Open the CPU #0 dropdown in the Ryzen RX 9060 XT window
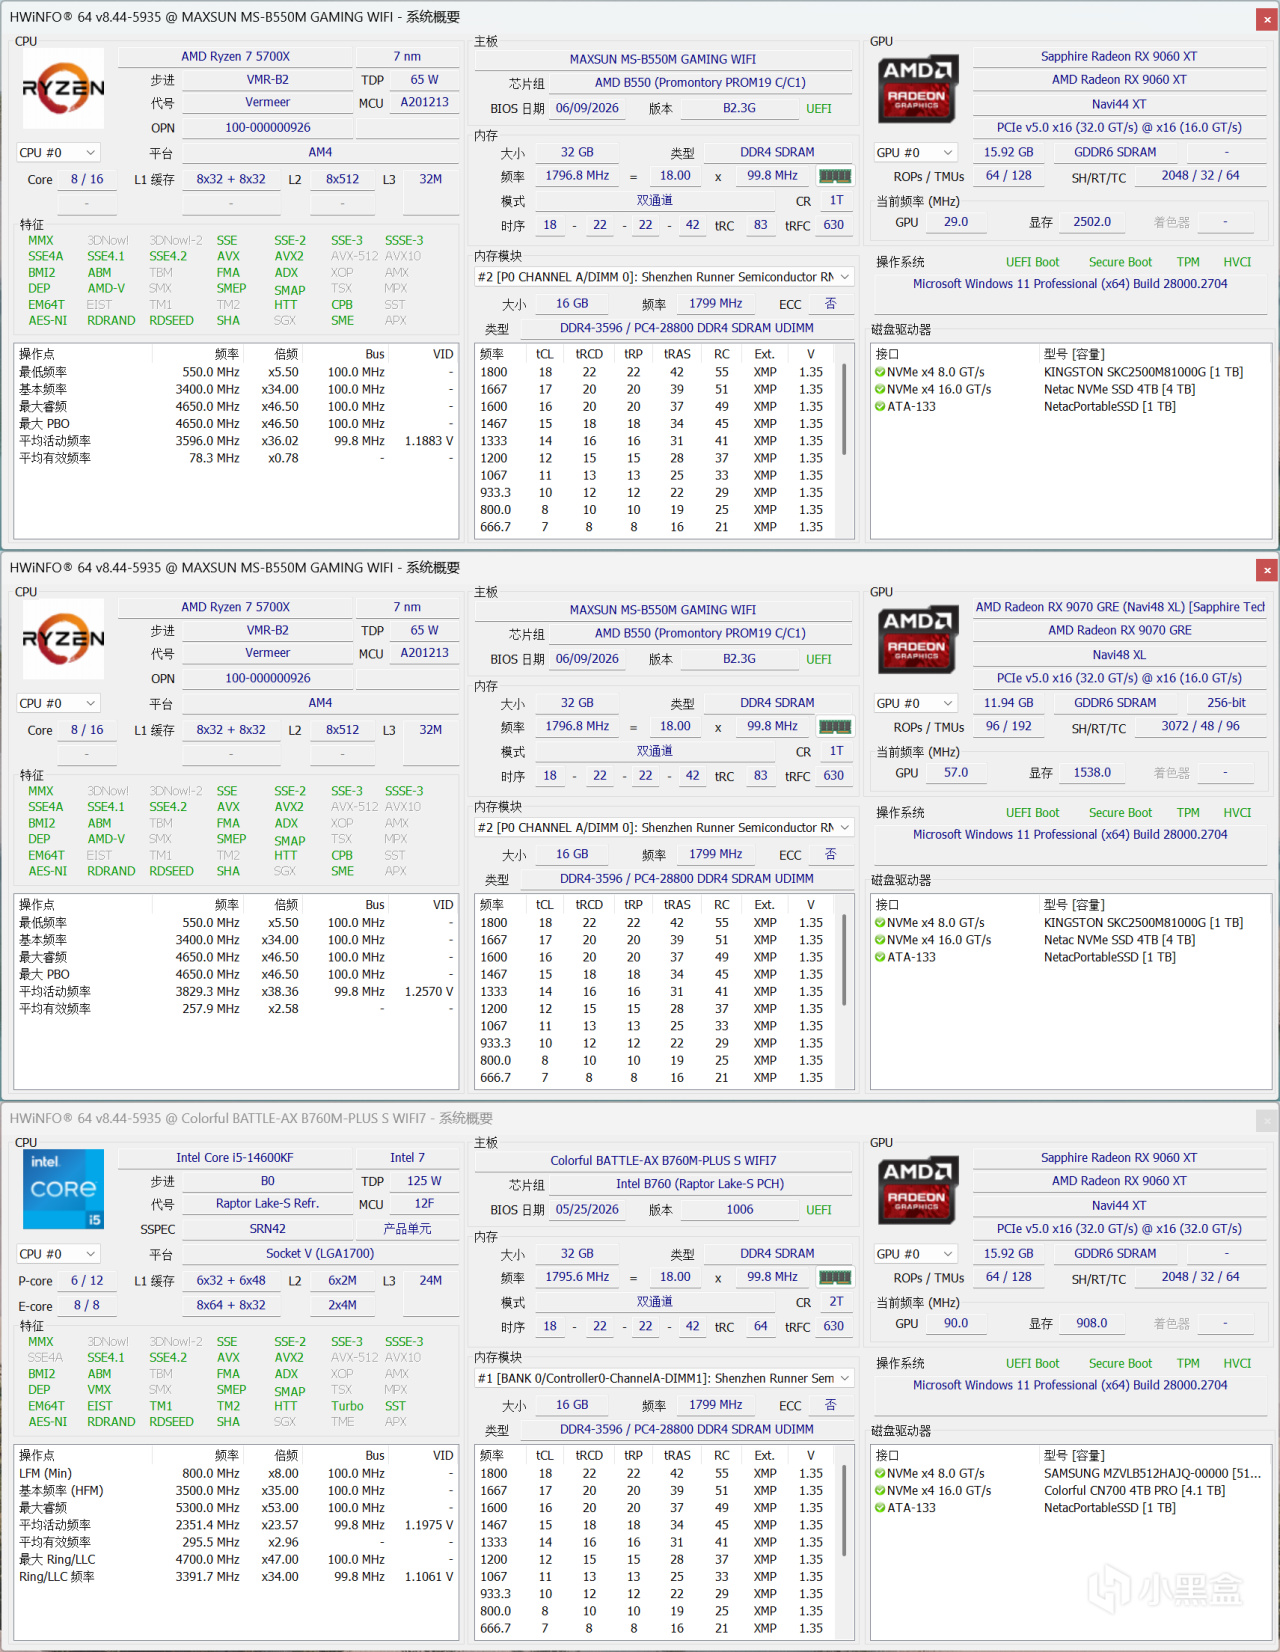1280x1652 pixels. [x=59, y=153]
